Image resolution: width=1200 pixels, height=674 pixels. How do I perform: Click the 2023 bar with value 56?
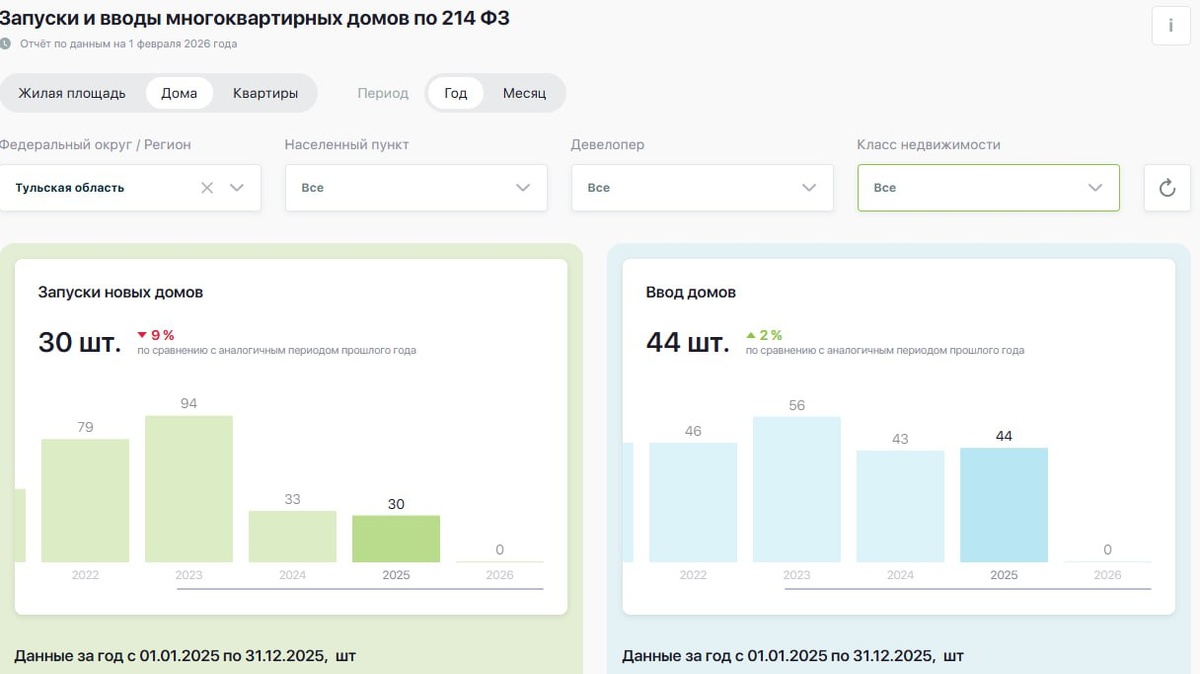[797, 489]
